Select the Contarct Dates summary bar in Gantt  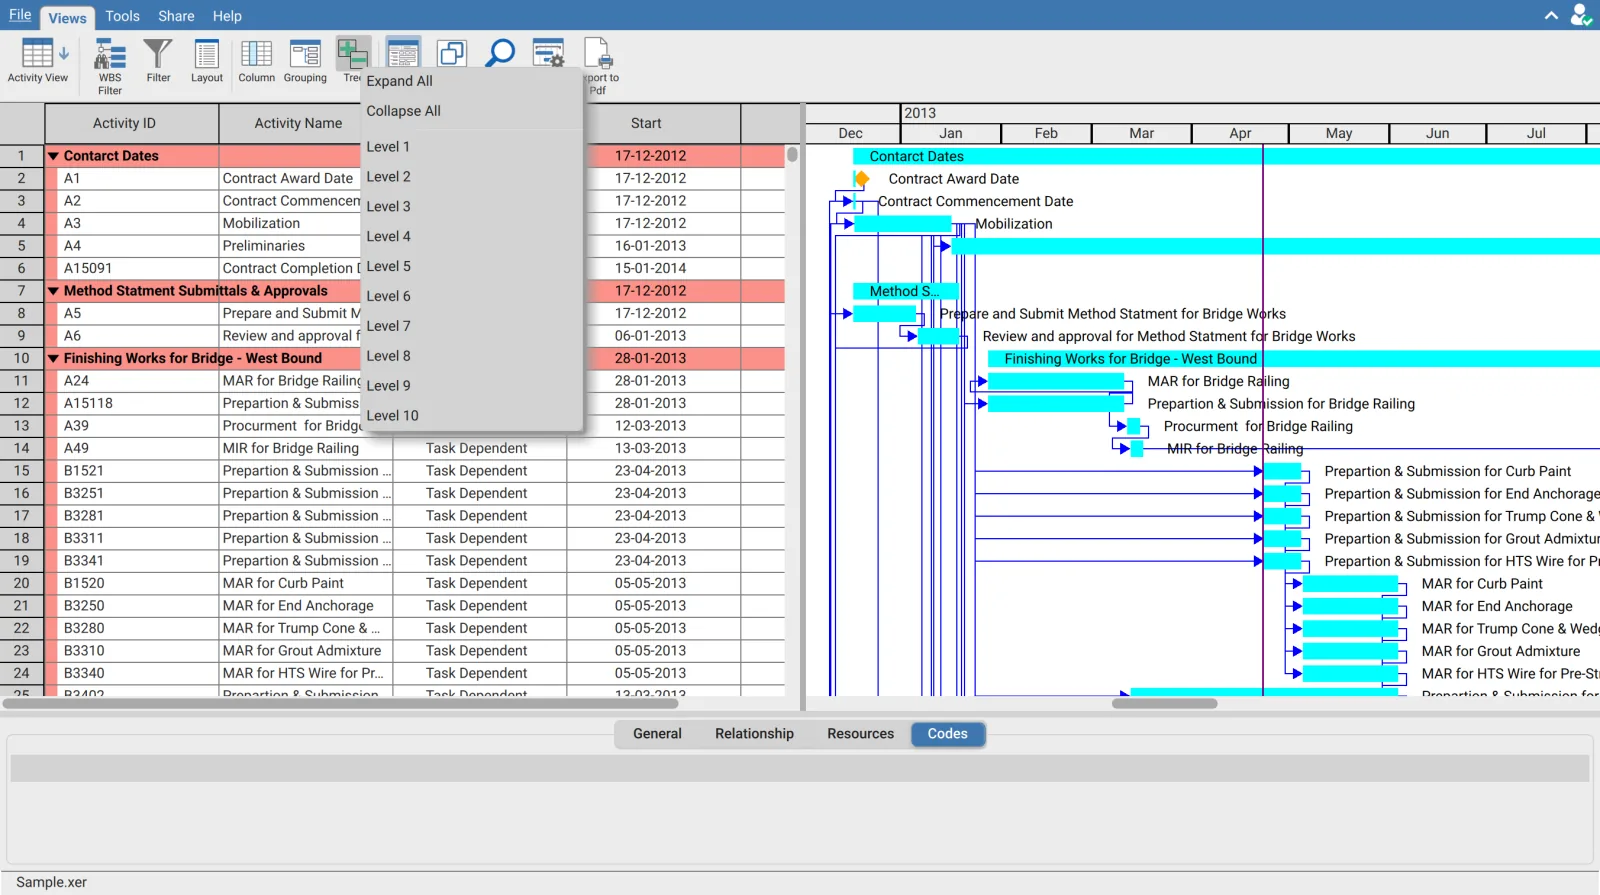(1226, 156)
